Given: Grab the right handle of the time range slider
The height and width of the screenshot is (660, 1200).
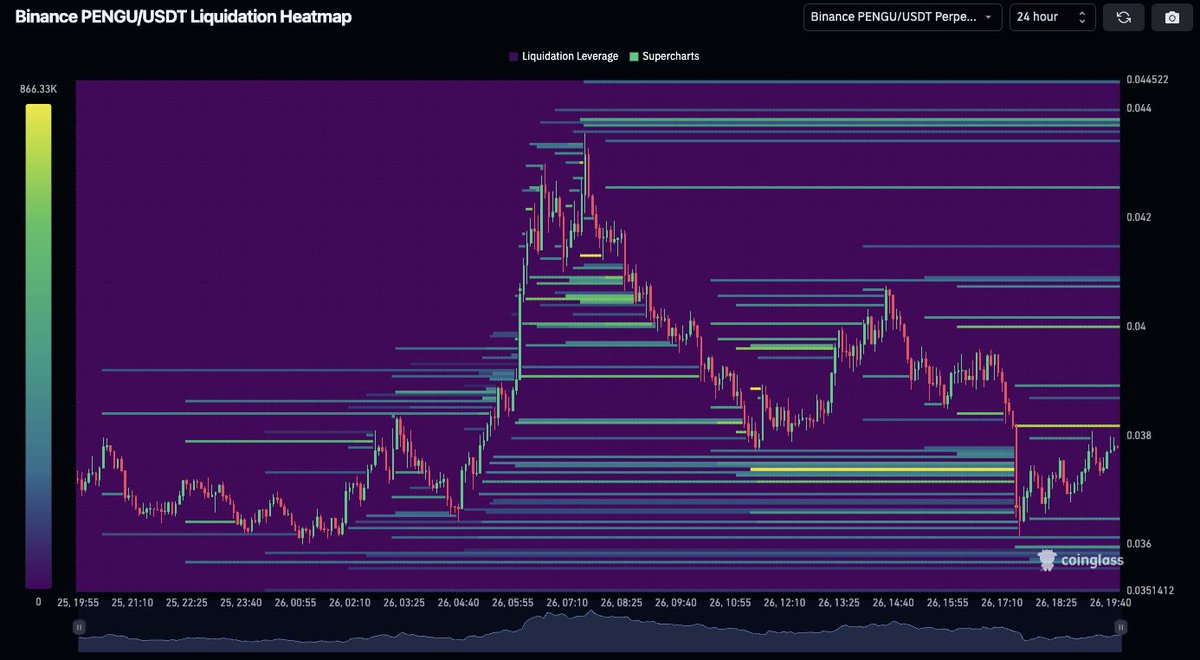Looking at the screenshot, I should [x=1121, y=627].
